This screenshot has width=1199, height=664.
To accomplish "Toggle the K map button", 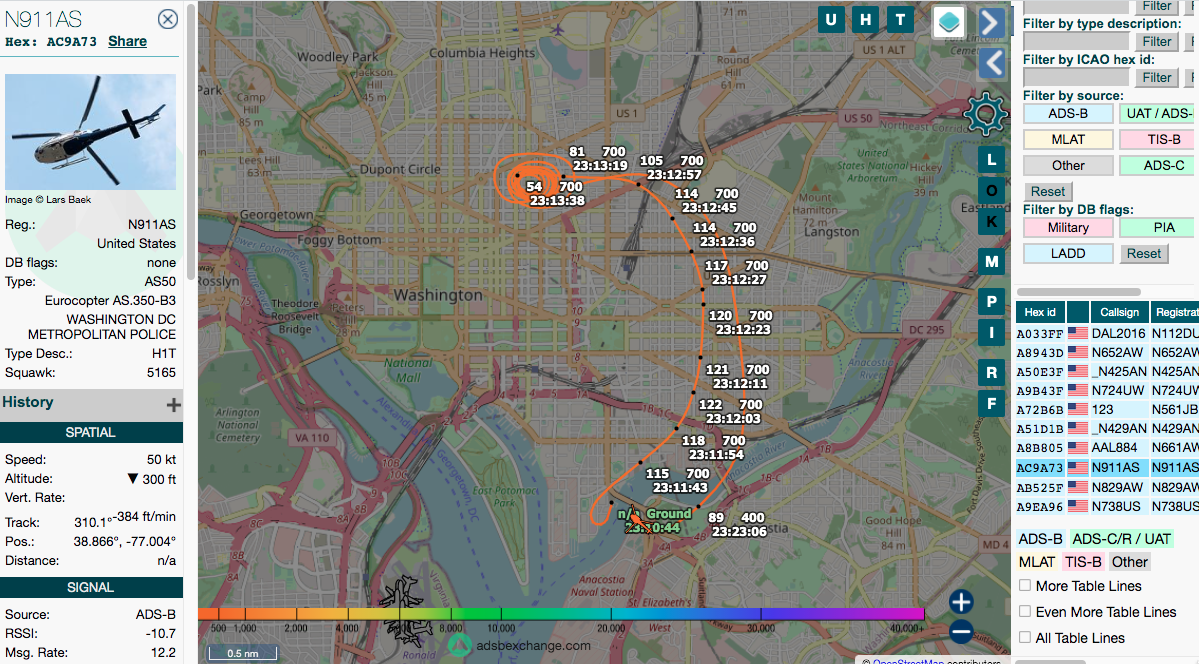I will pos(992,222).
